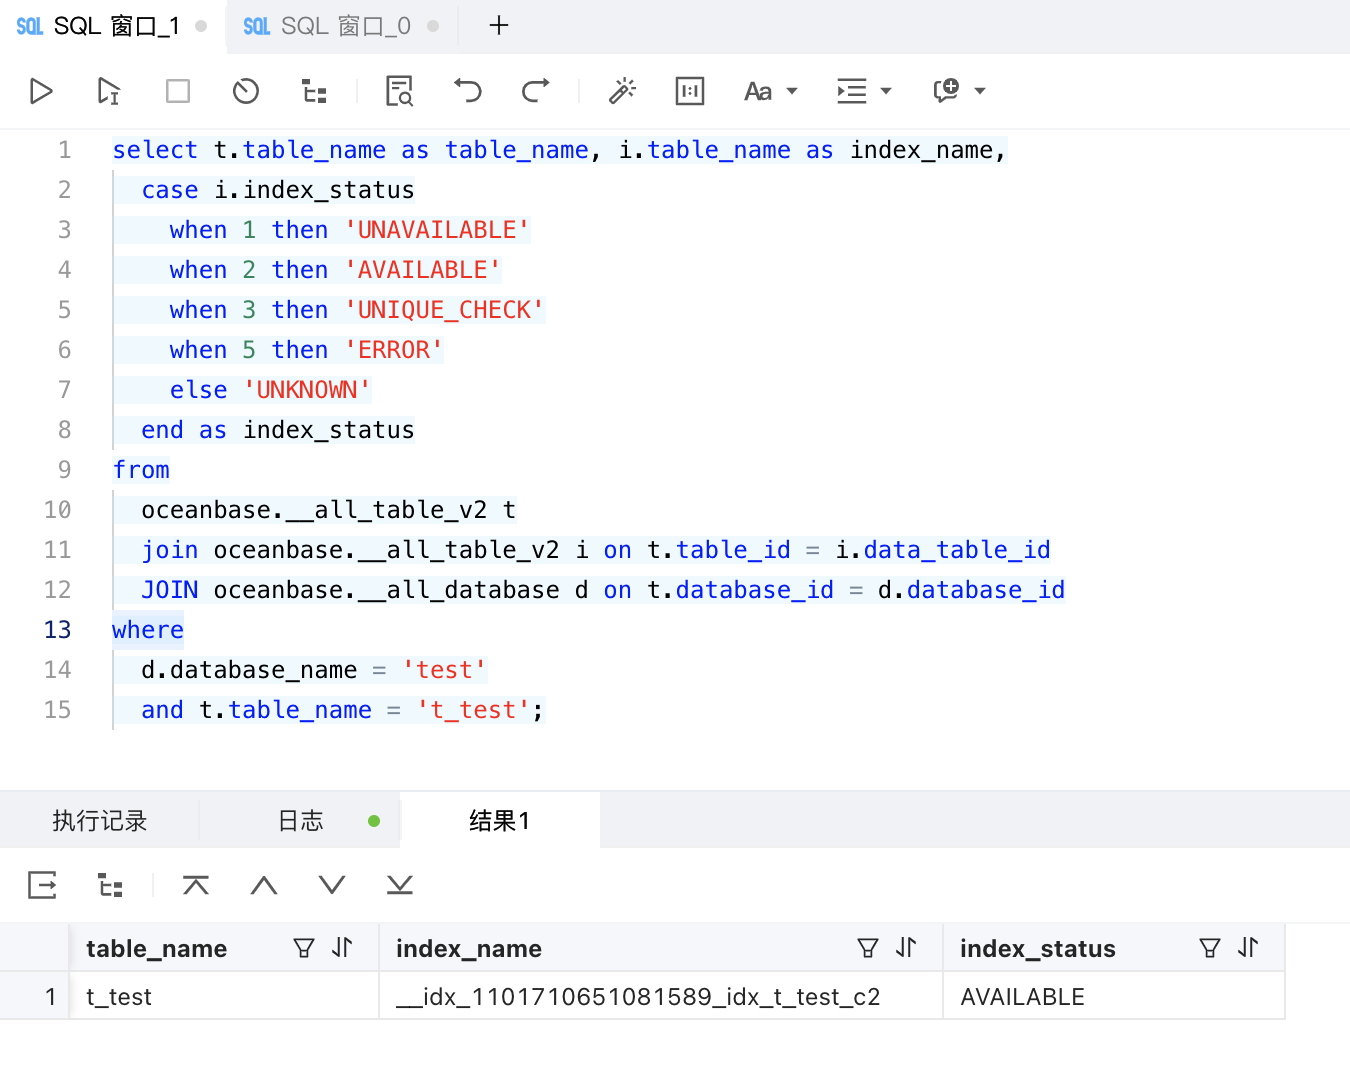Place cursor on 'UNIQUE_CHECK' string
Viewport: 1350px width, 1080px height.
(444, 310)
